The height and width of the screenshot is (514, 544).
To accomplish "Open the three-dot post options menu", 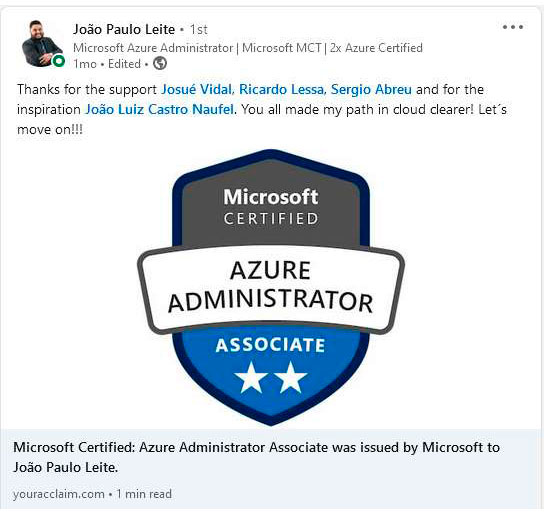I will 513,27.
